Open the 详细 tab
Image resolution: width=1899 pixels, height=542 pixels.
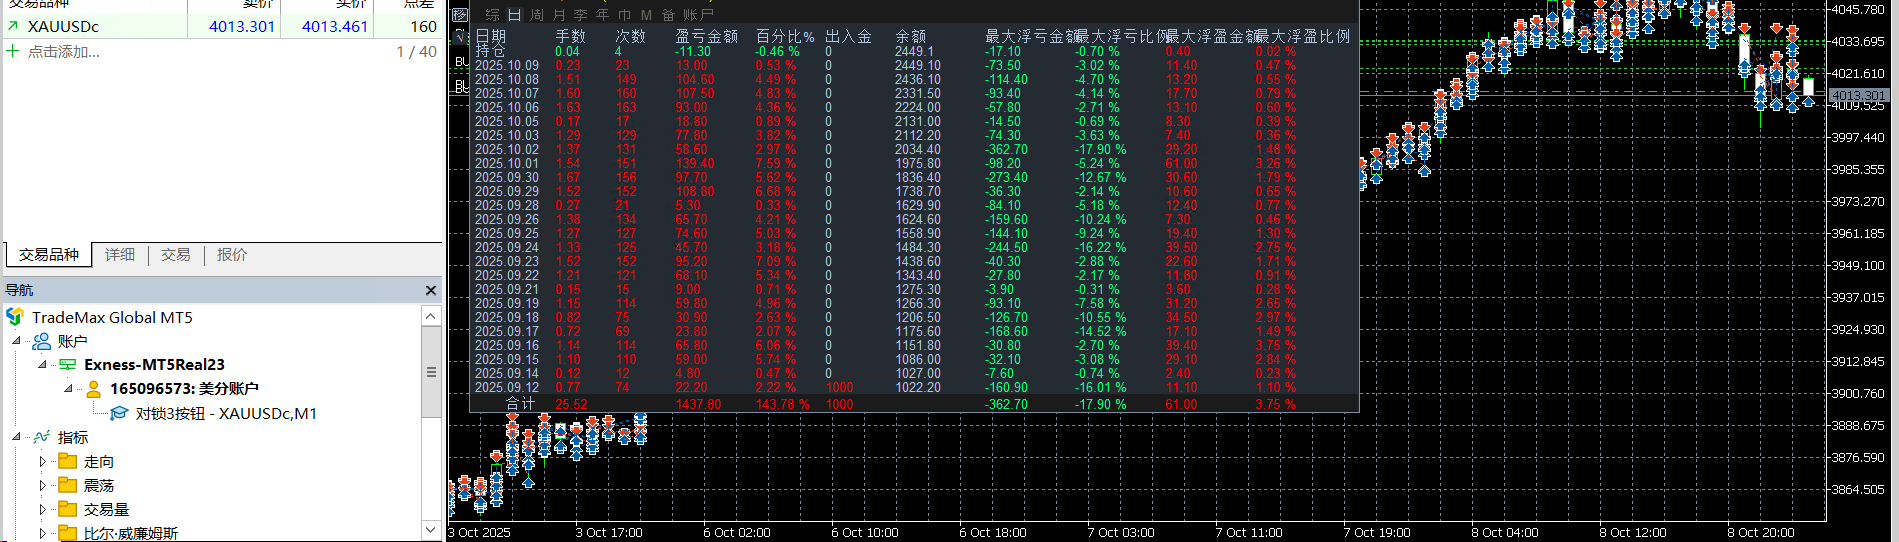click(120, 255)
